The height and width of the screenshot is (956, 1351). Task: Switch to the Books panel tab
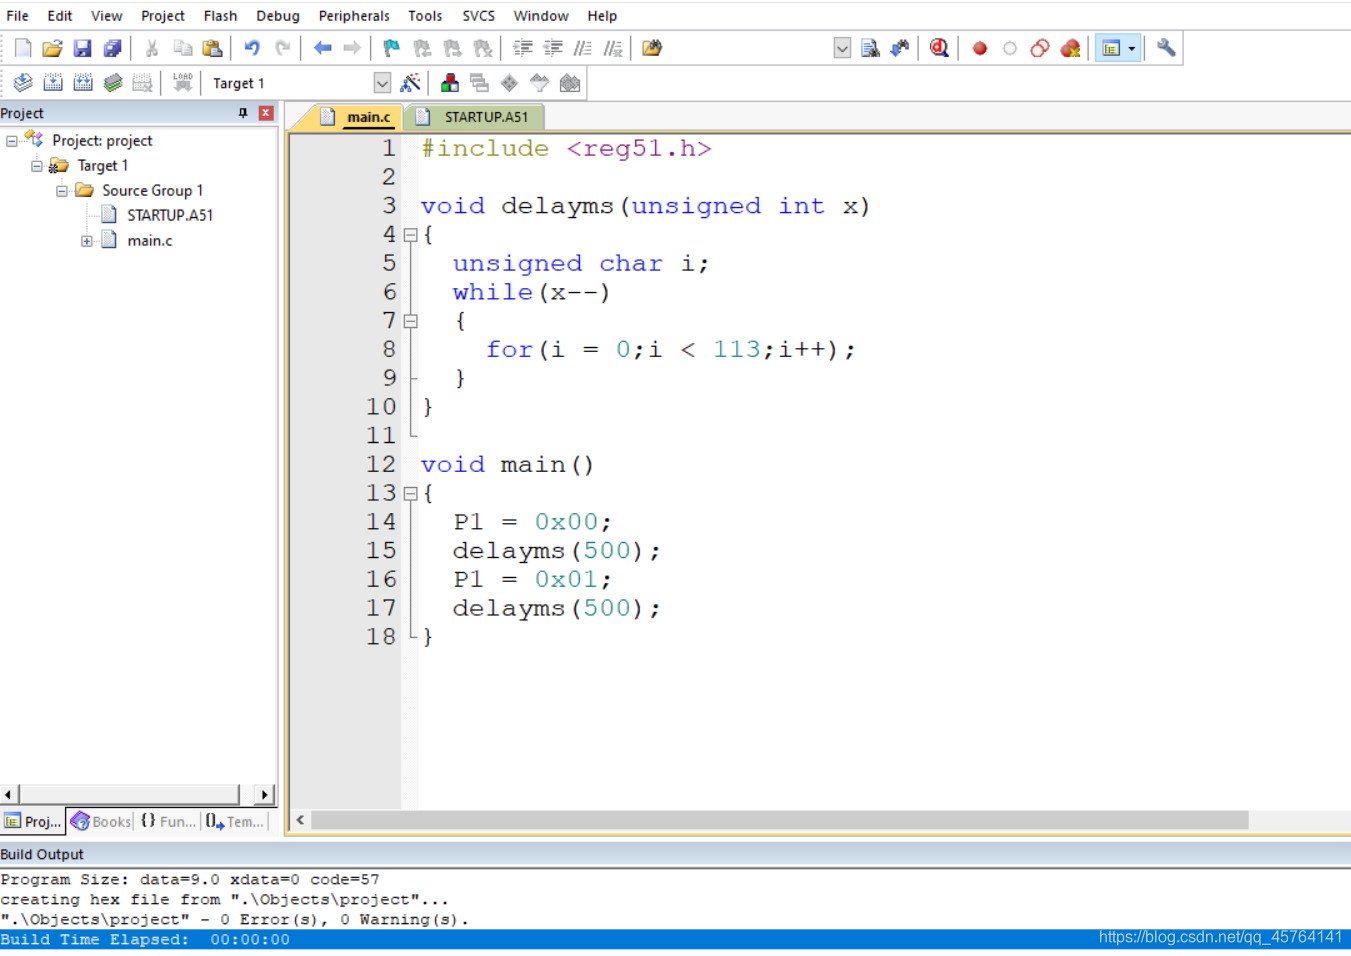(100, 821)
